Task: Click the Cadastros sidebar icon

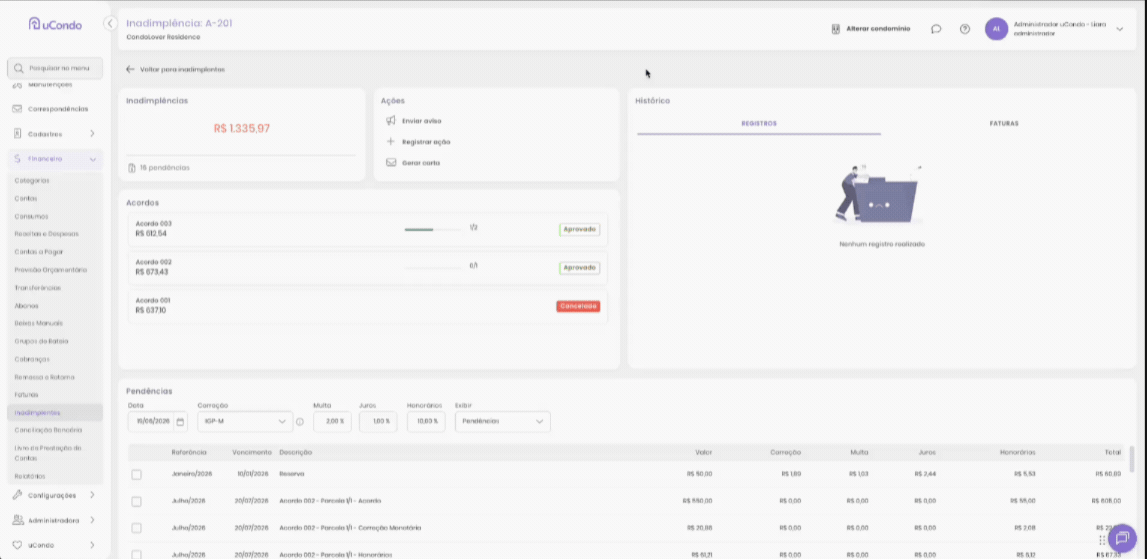Action: (x=18, y=134)
